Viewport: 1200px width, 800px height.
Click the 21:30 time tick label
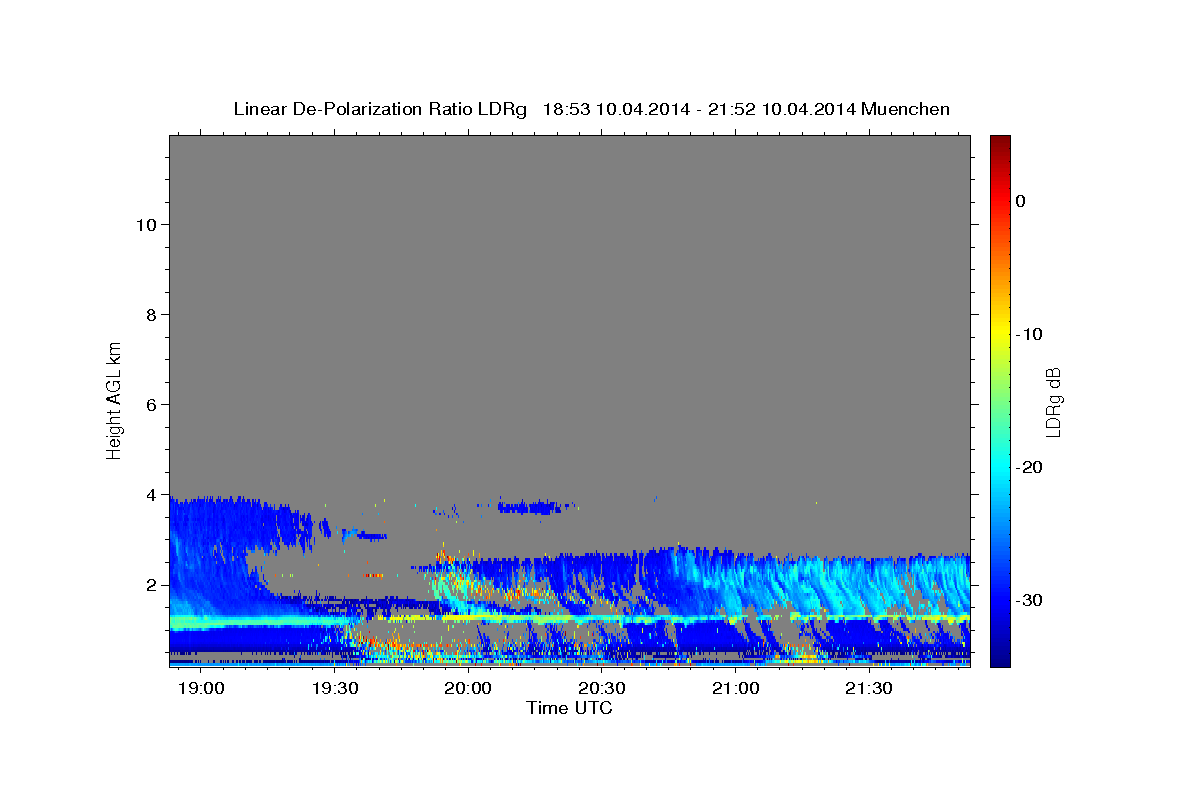(x=869, y=689)
